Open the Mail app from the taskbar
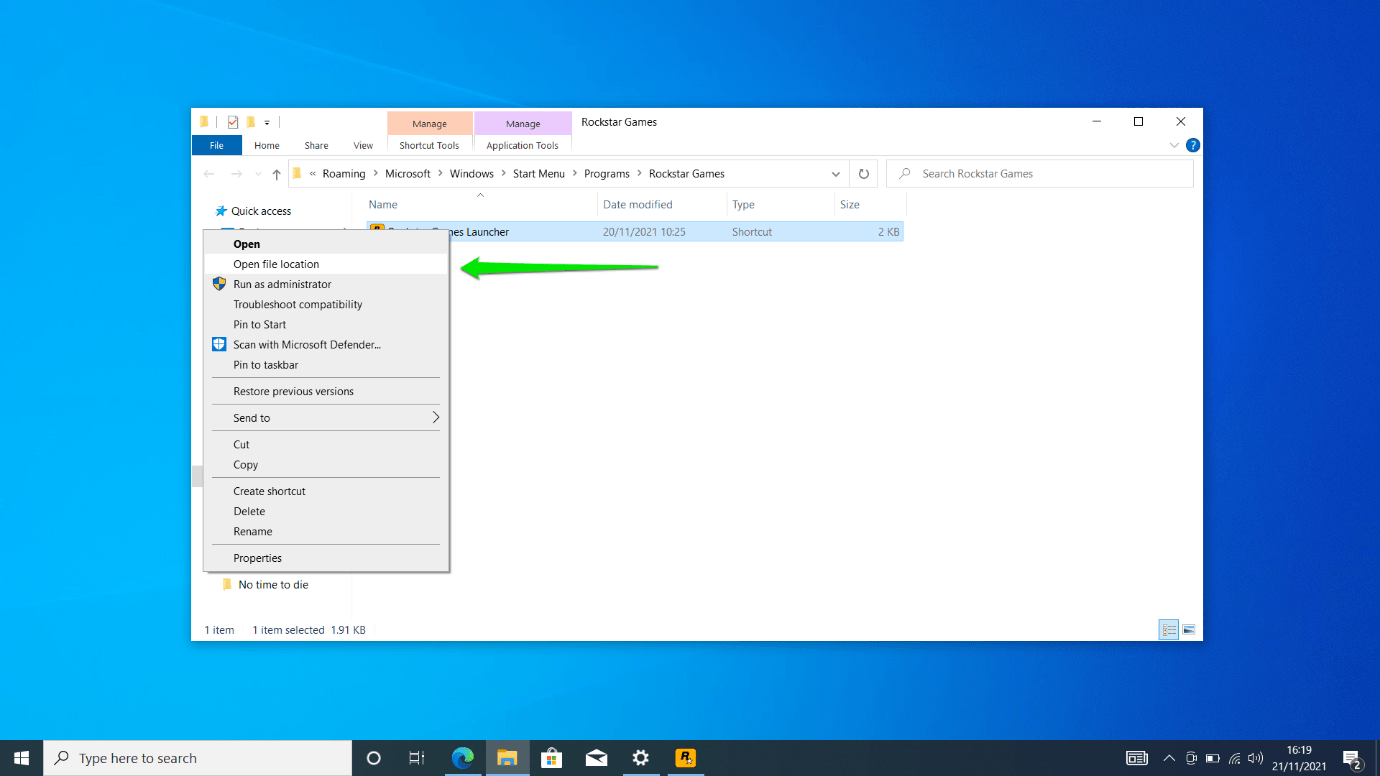 [x=596, y=757]
